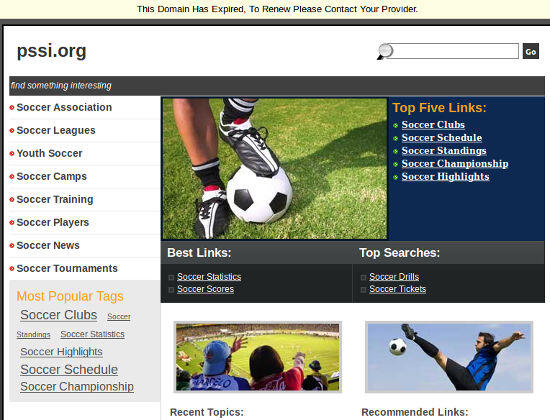Click inside the search text field
This screenshot has height=420, width=550.
click(455, 51)
